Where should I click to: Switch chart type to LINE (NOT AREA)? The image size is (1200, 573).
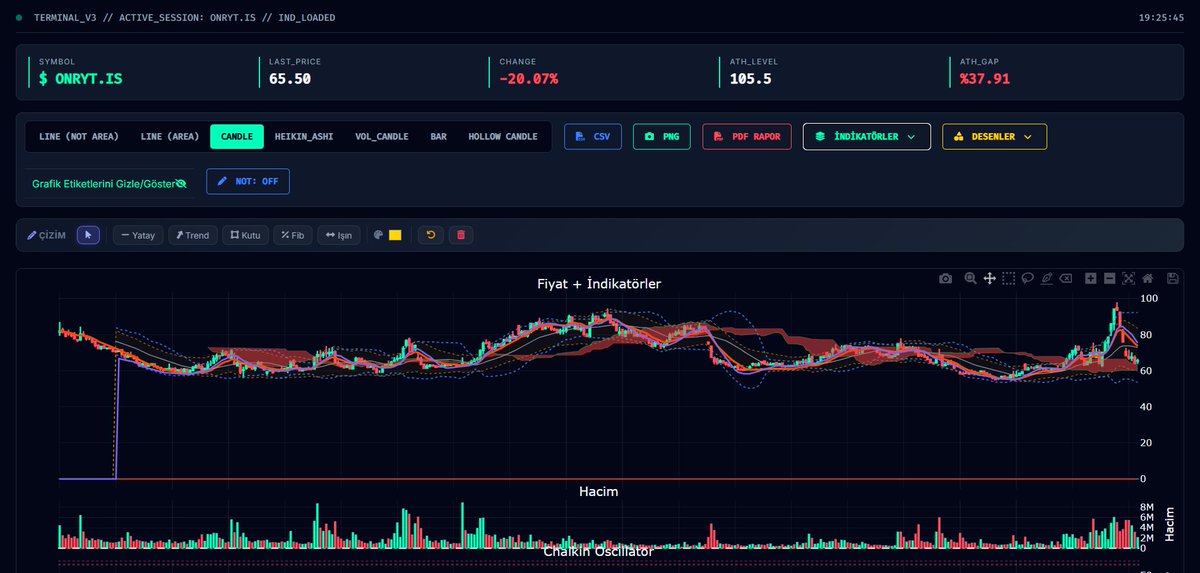(x=78, y=136)
